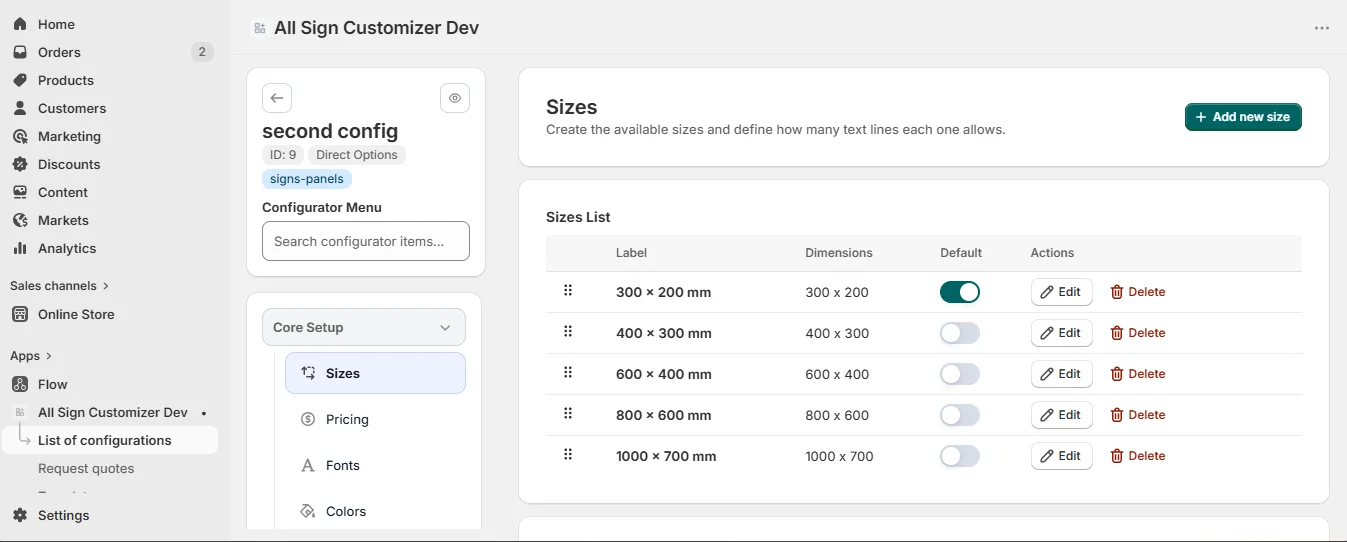Open Request quotes page
The image size is (1347, 542).
pyautogui.click(x=86, y=468)
